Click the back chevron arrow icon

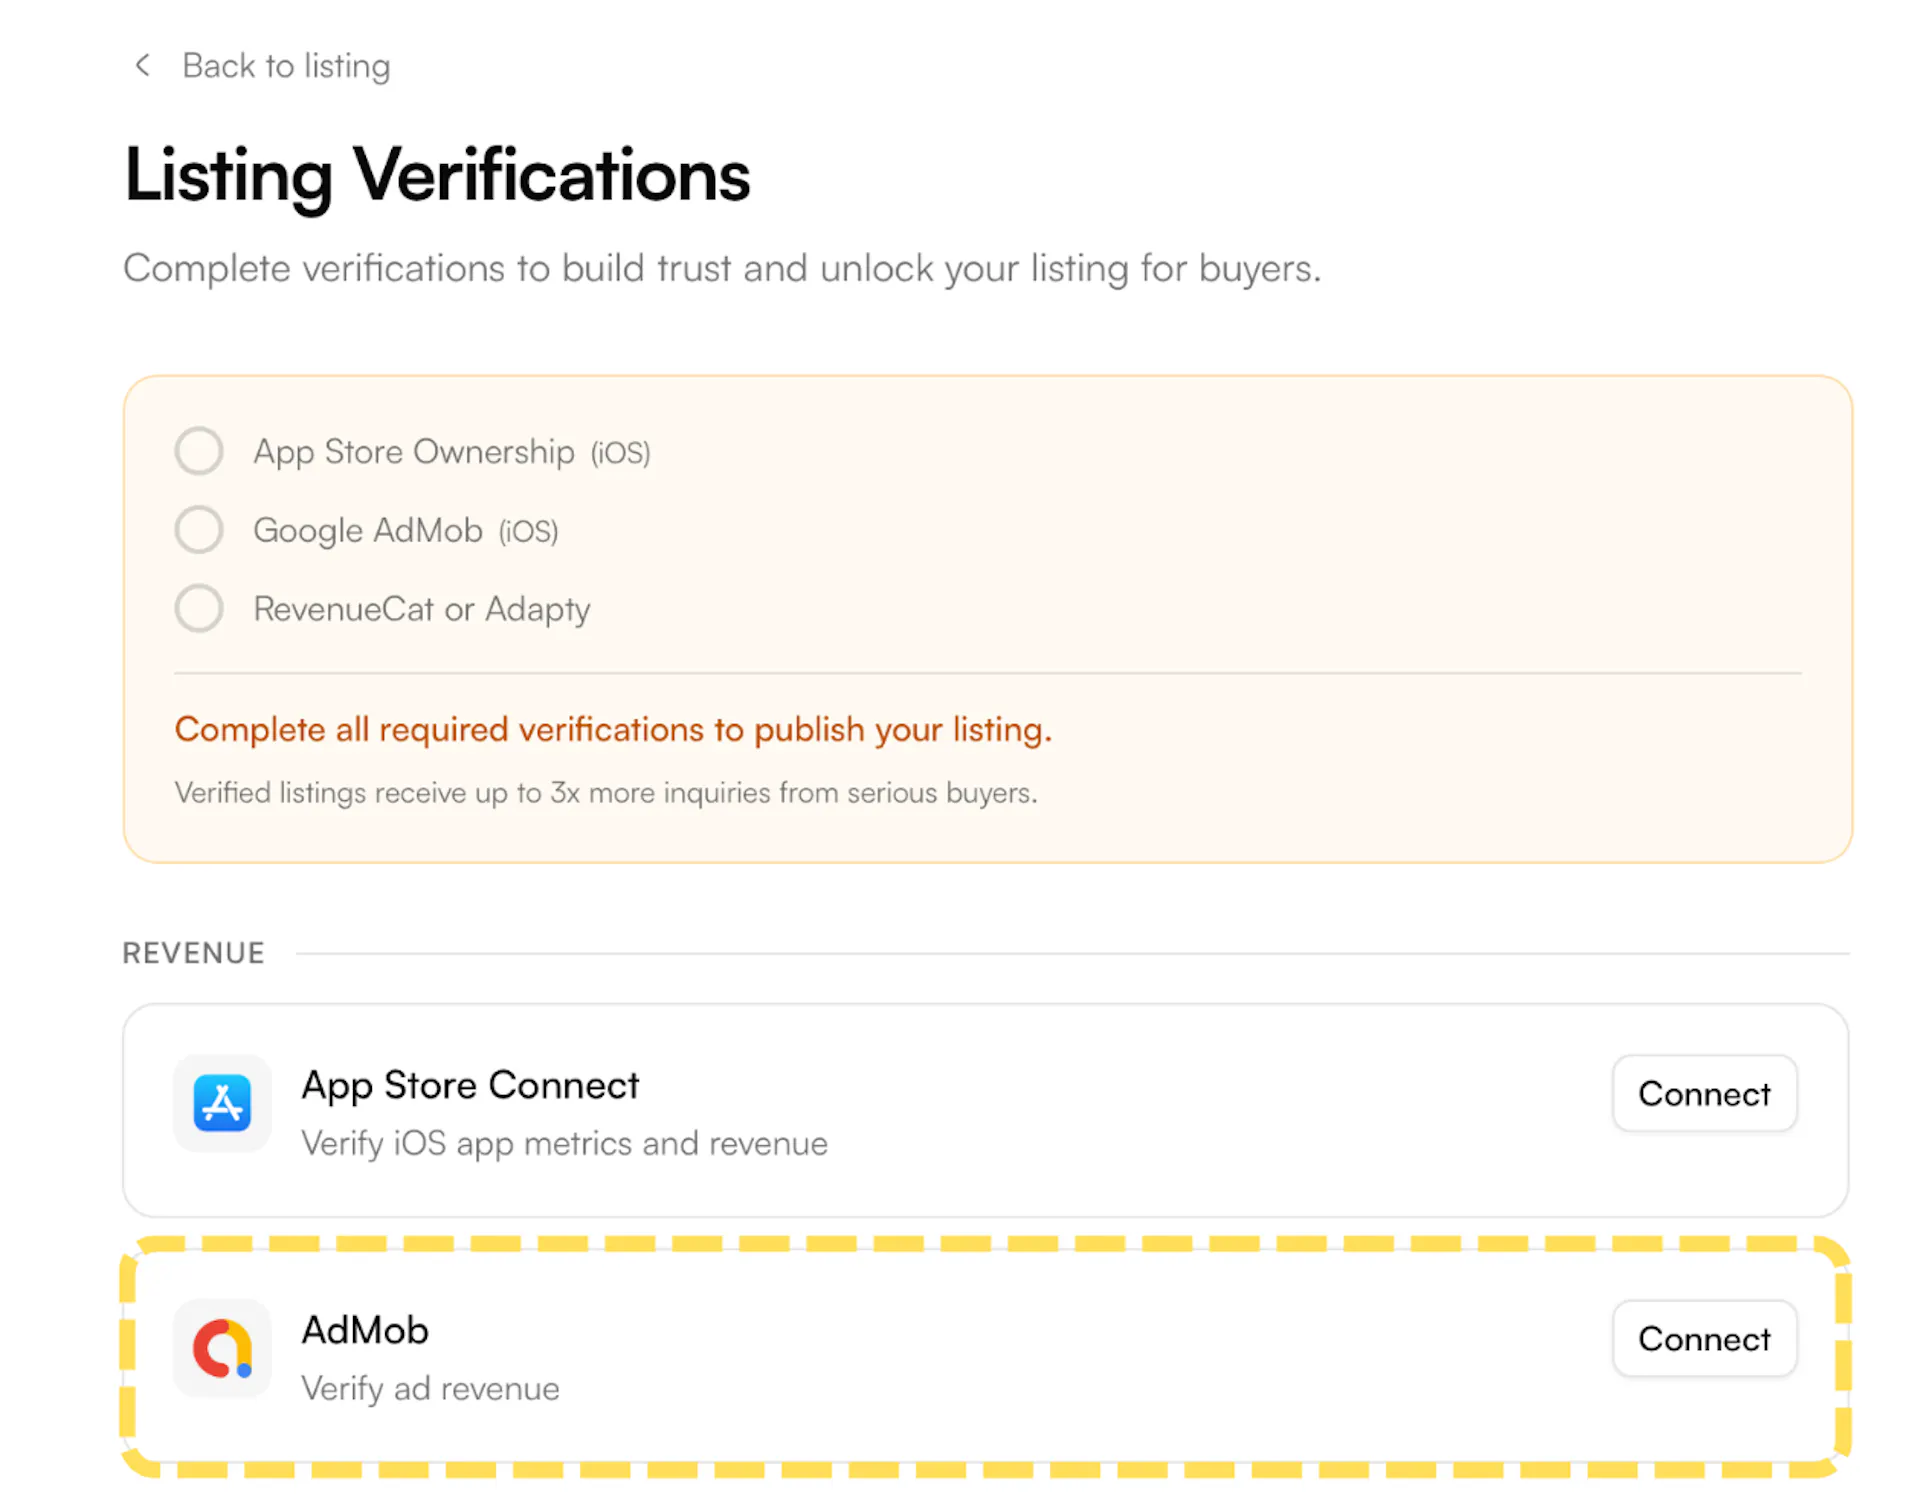click(142, 66)
